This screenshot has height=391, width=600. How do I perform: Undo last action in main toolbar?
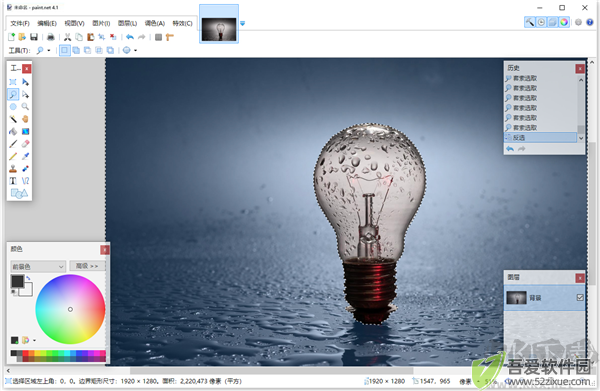click(130, 37)
